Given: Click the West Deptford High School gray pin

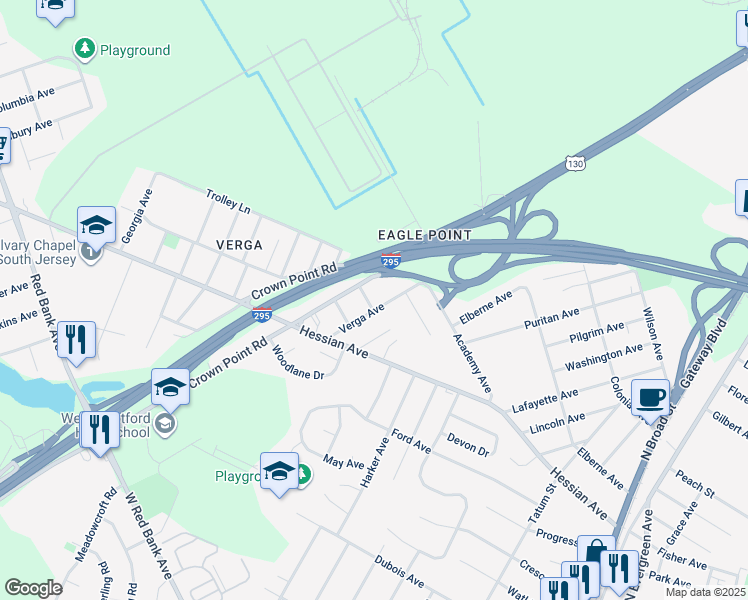Looking at the screenshot, I should [x=165, y=424].
